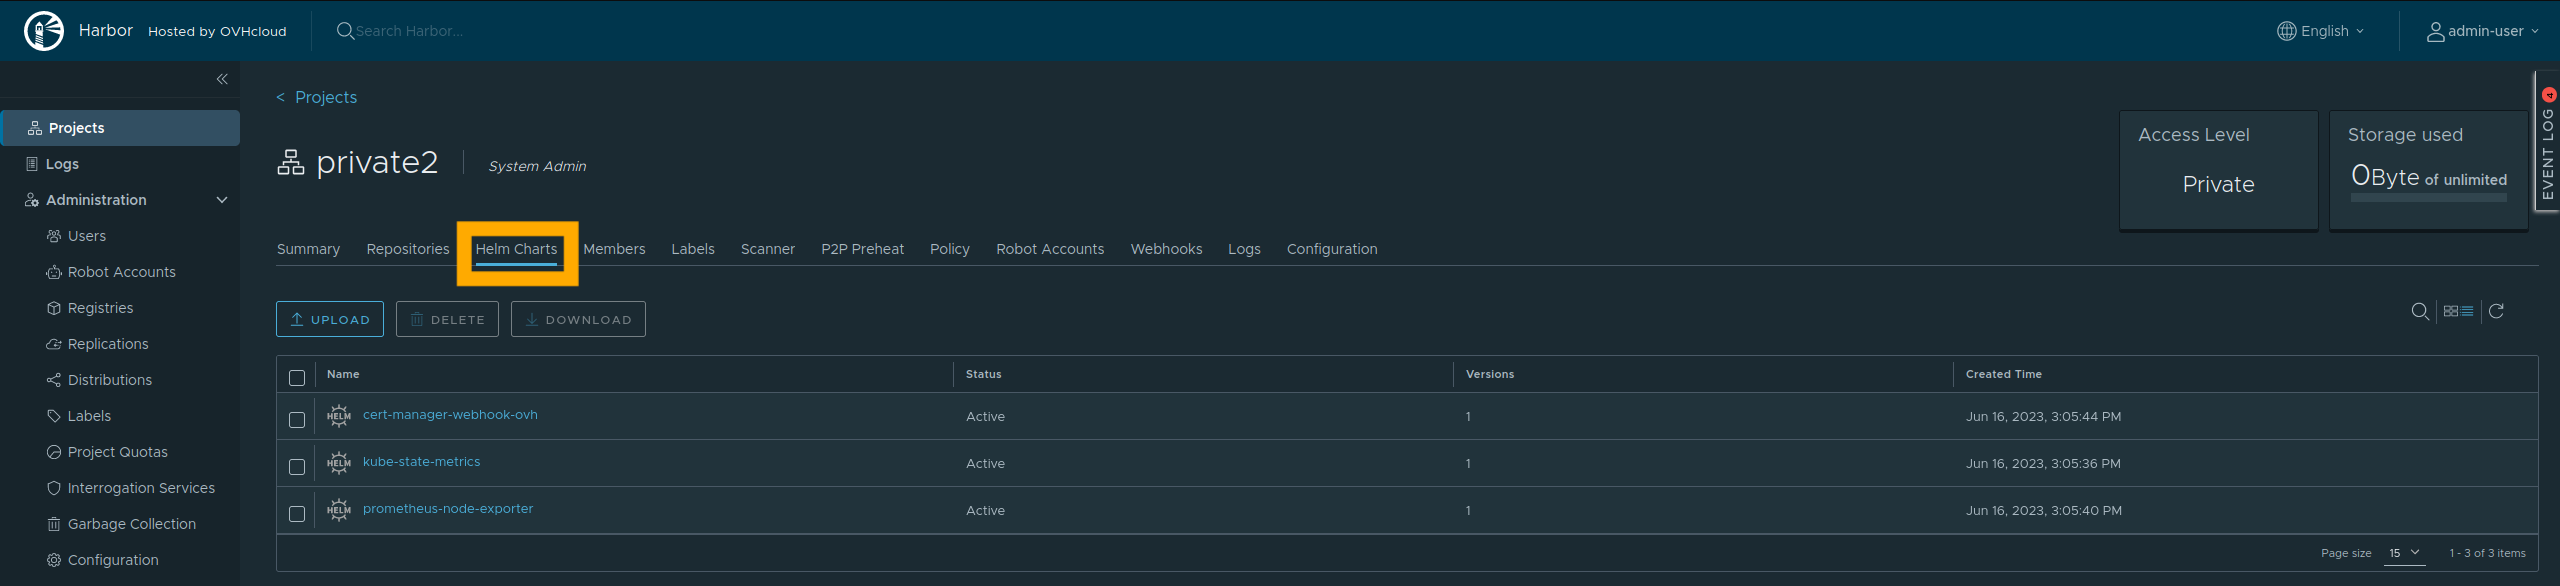Screen dimensions: 2560x586
Task: Click the search magnifier in top bar
Action: [x=345, y=31]
